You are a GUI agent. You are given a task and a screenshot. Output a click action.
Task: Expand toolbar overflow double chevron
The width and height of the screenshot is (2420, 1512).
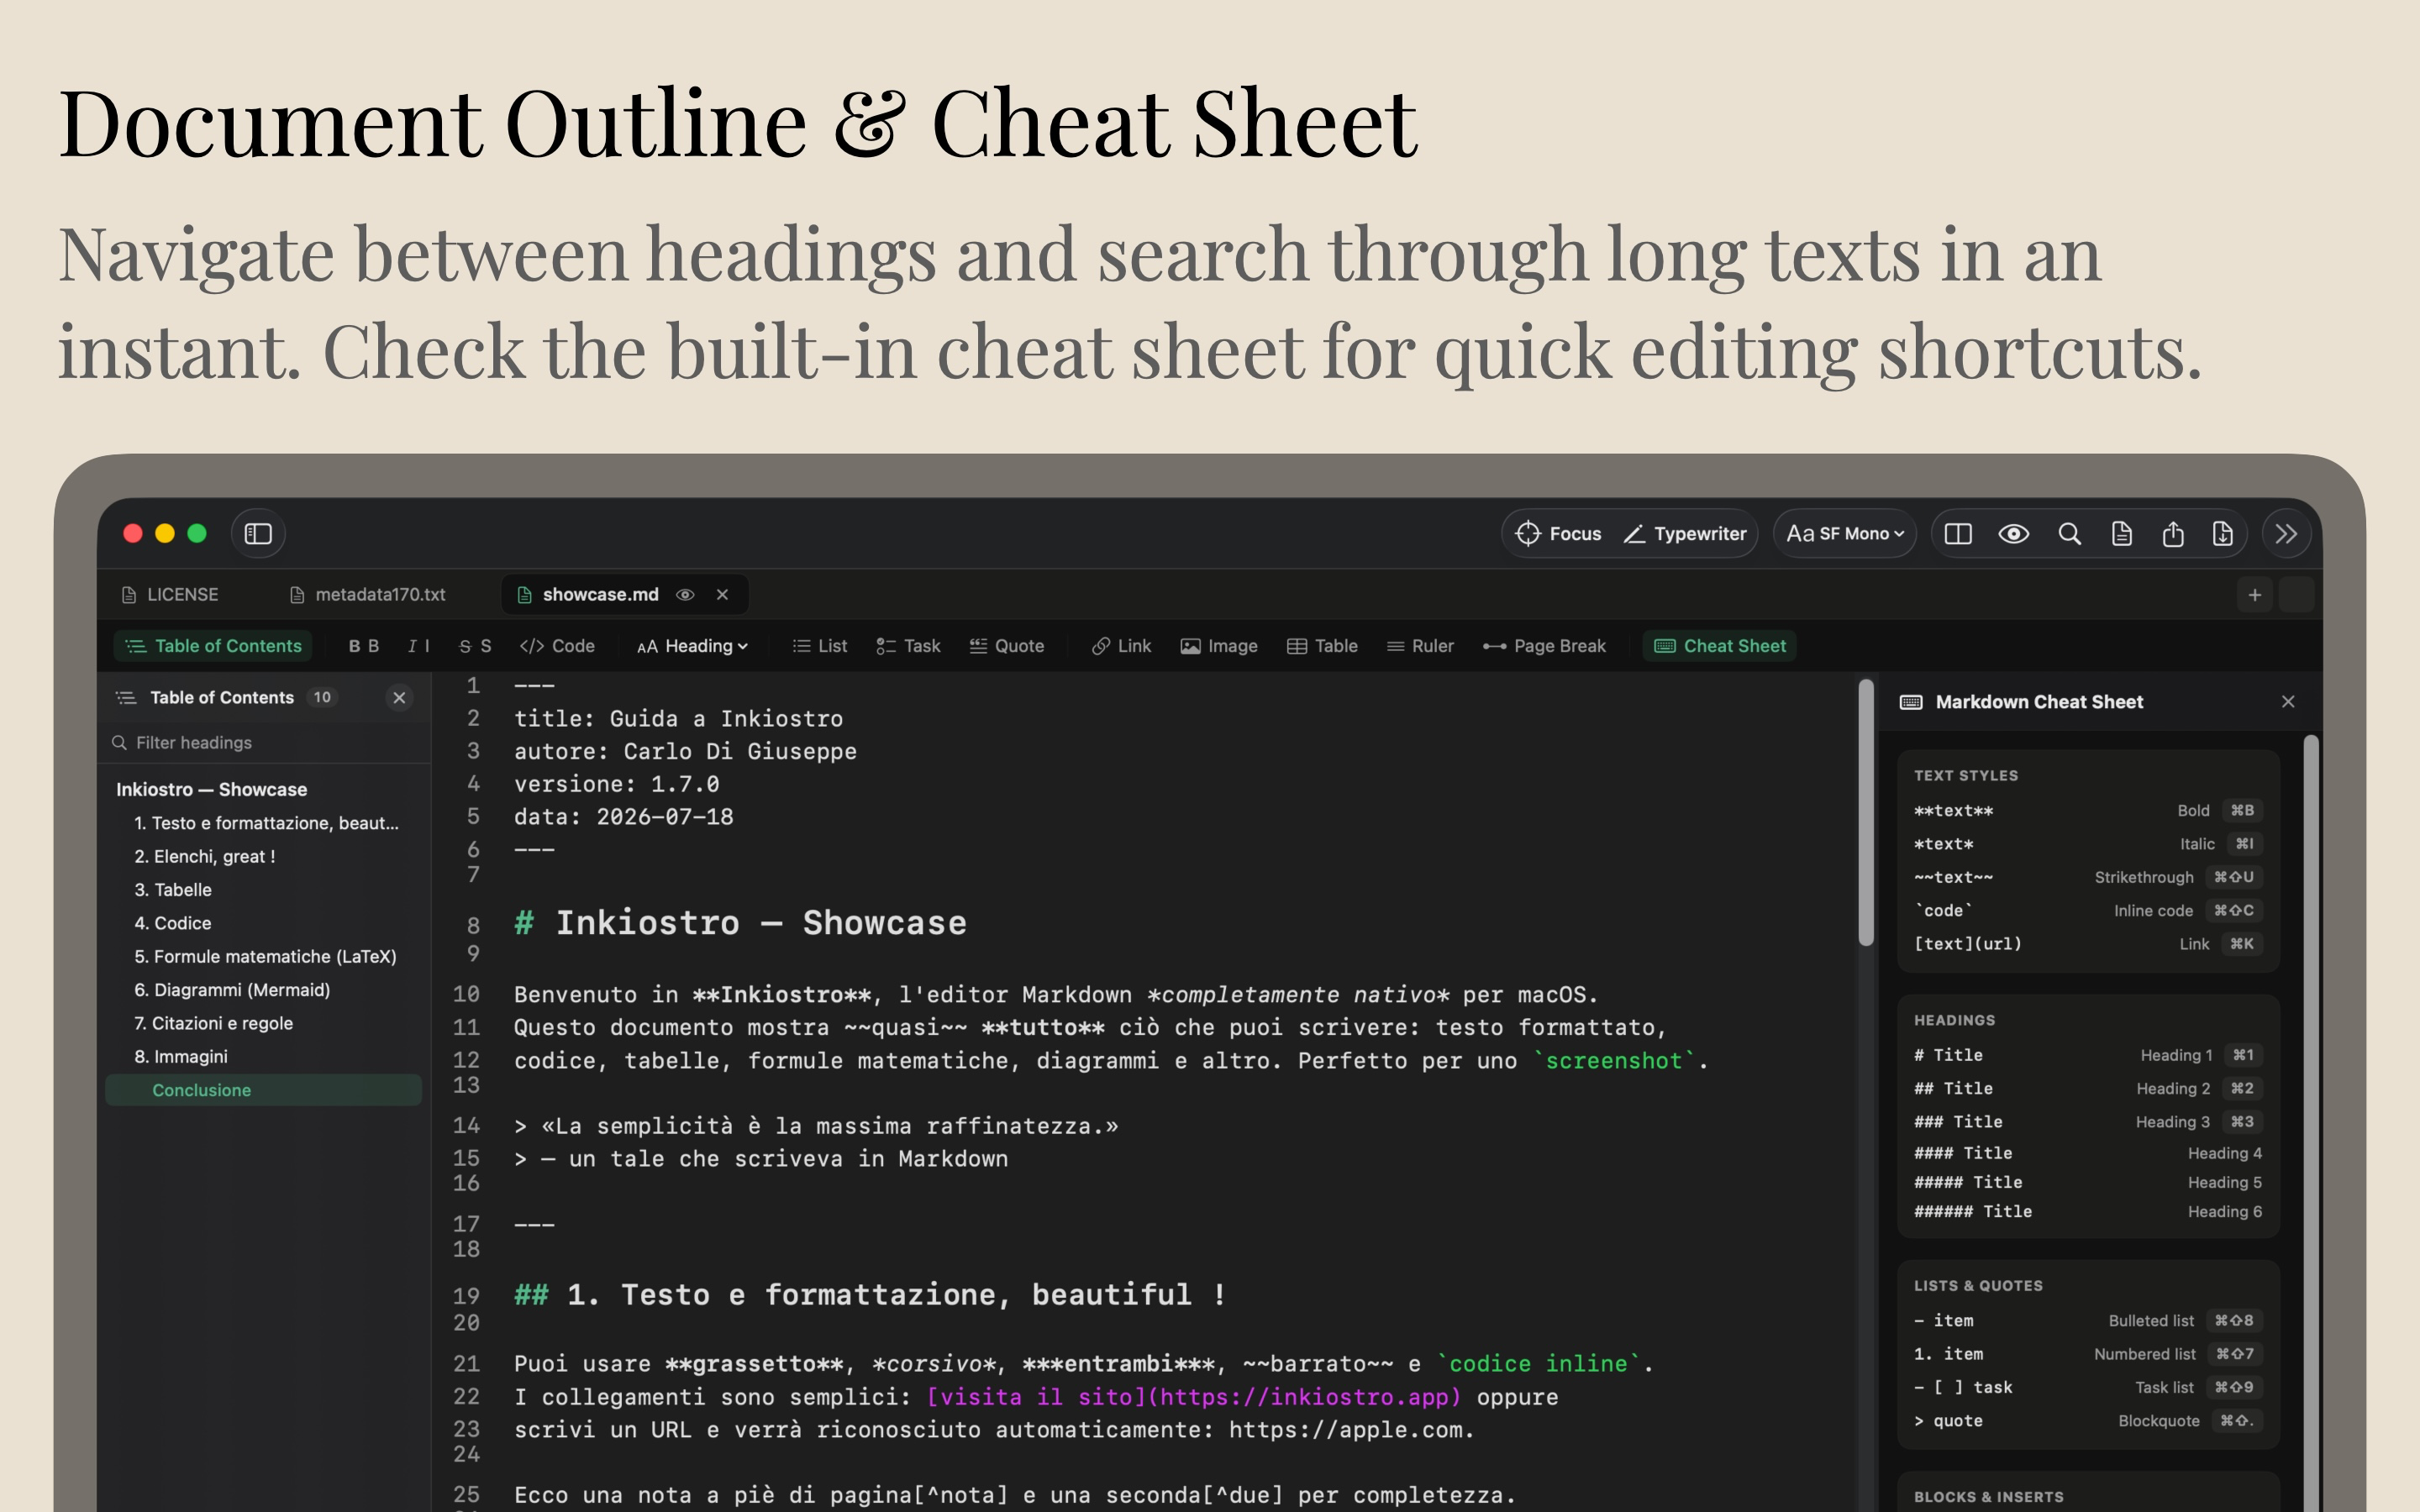click(2286, 534)
